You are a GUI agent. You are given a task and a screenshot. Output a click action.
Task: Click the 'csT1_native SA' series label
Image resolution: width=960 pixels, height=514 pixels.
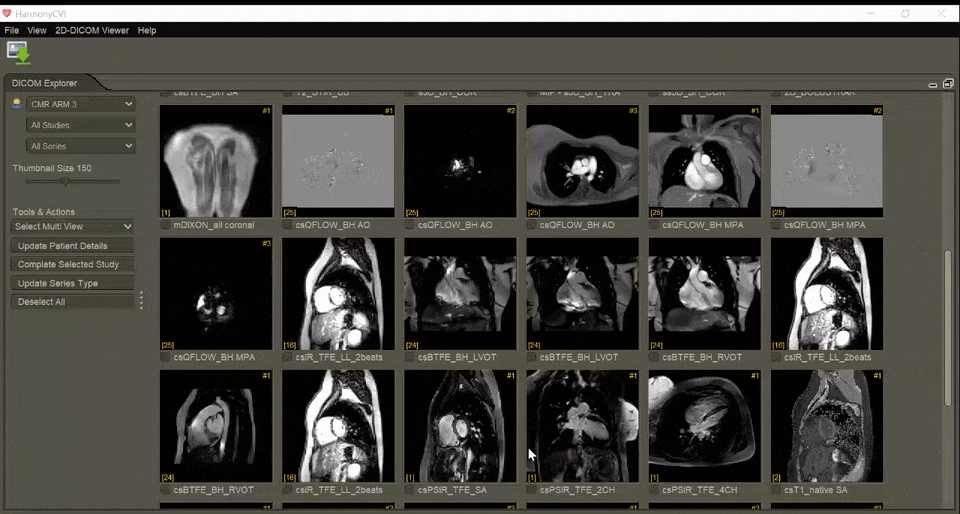(x=816, y=490)
